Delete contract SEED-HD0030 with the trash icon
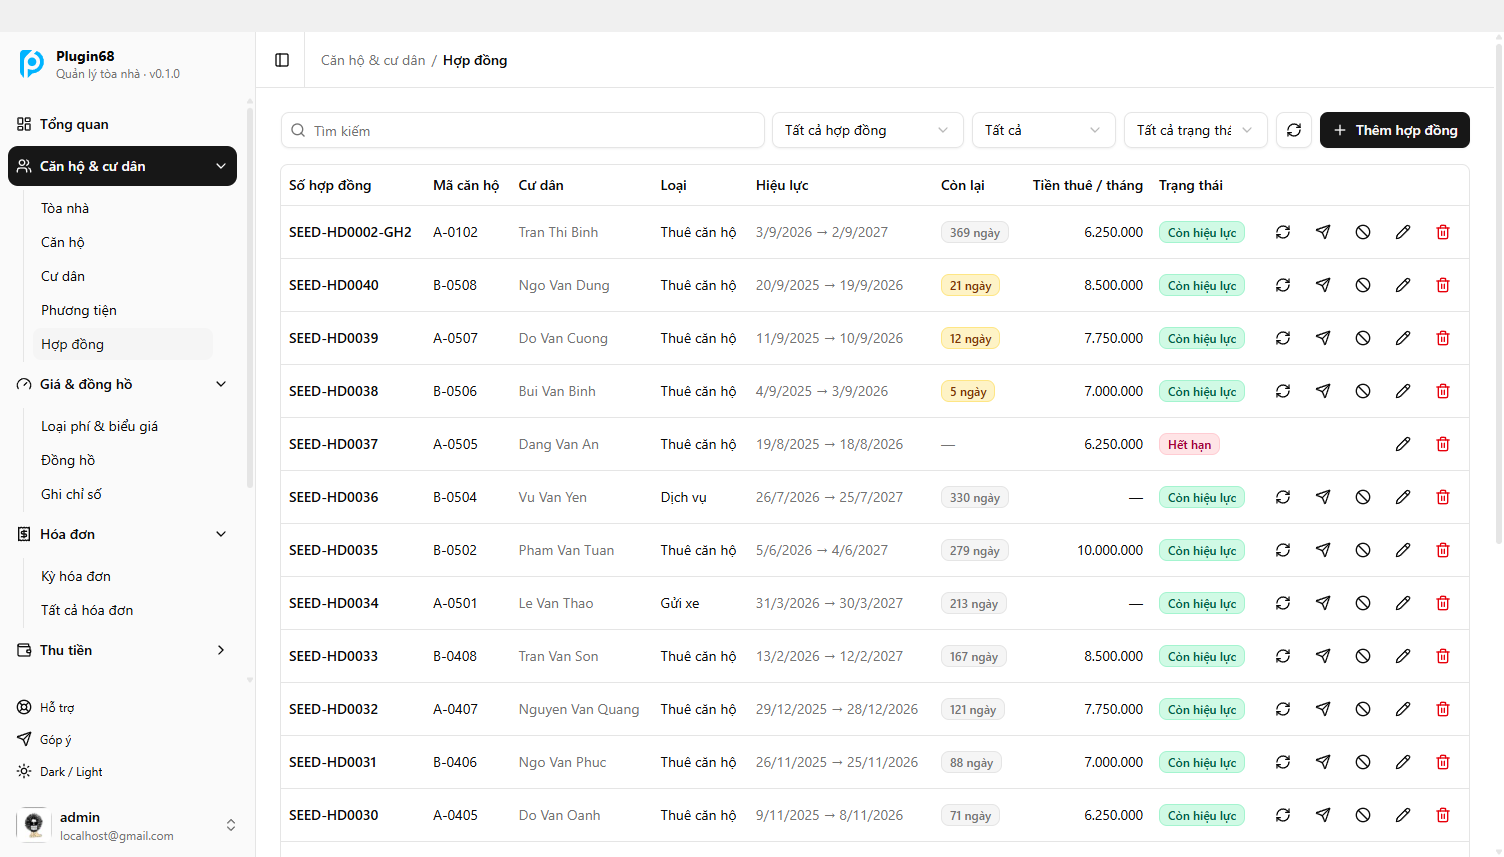This screenshot has width=1504, height=857. click(1443, 815)
